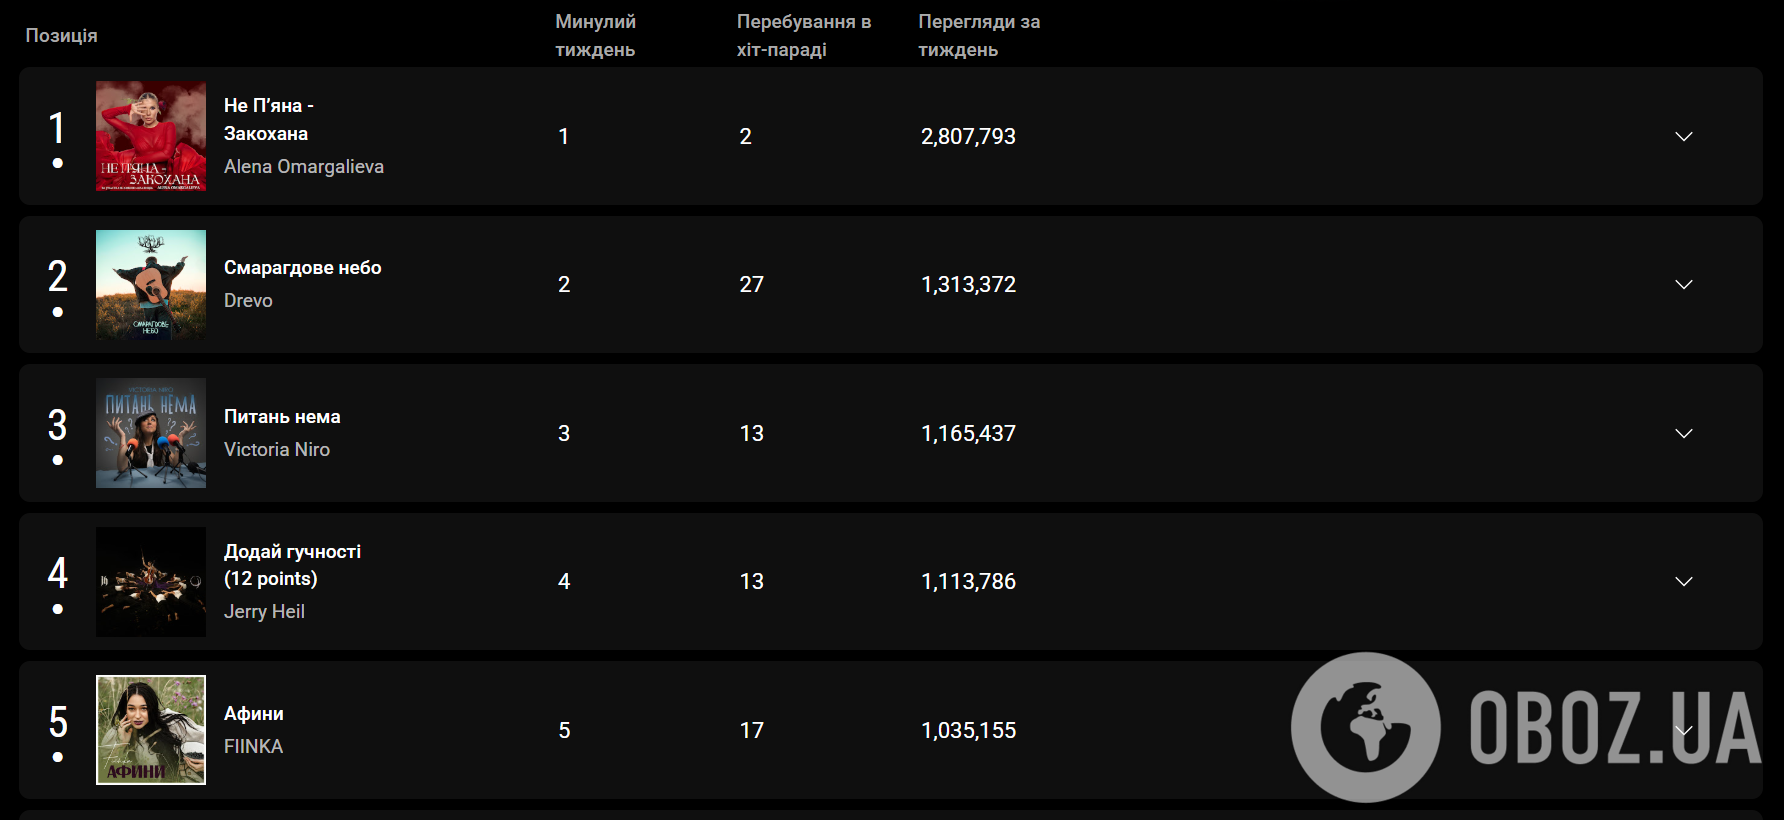Viewport: 1784px width, 820px height.
Task: Open the song title Смарагдове небо
Action: (x=302, y=268)
